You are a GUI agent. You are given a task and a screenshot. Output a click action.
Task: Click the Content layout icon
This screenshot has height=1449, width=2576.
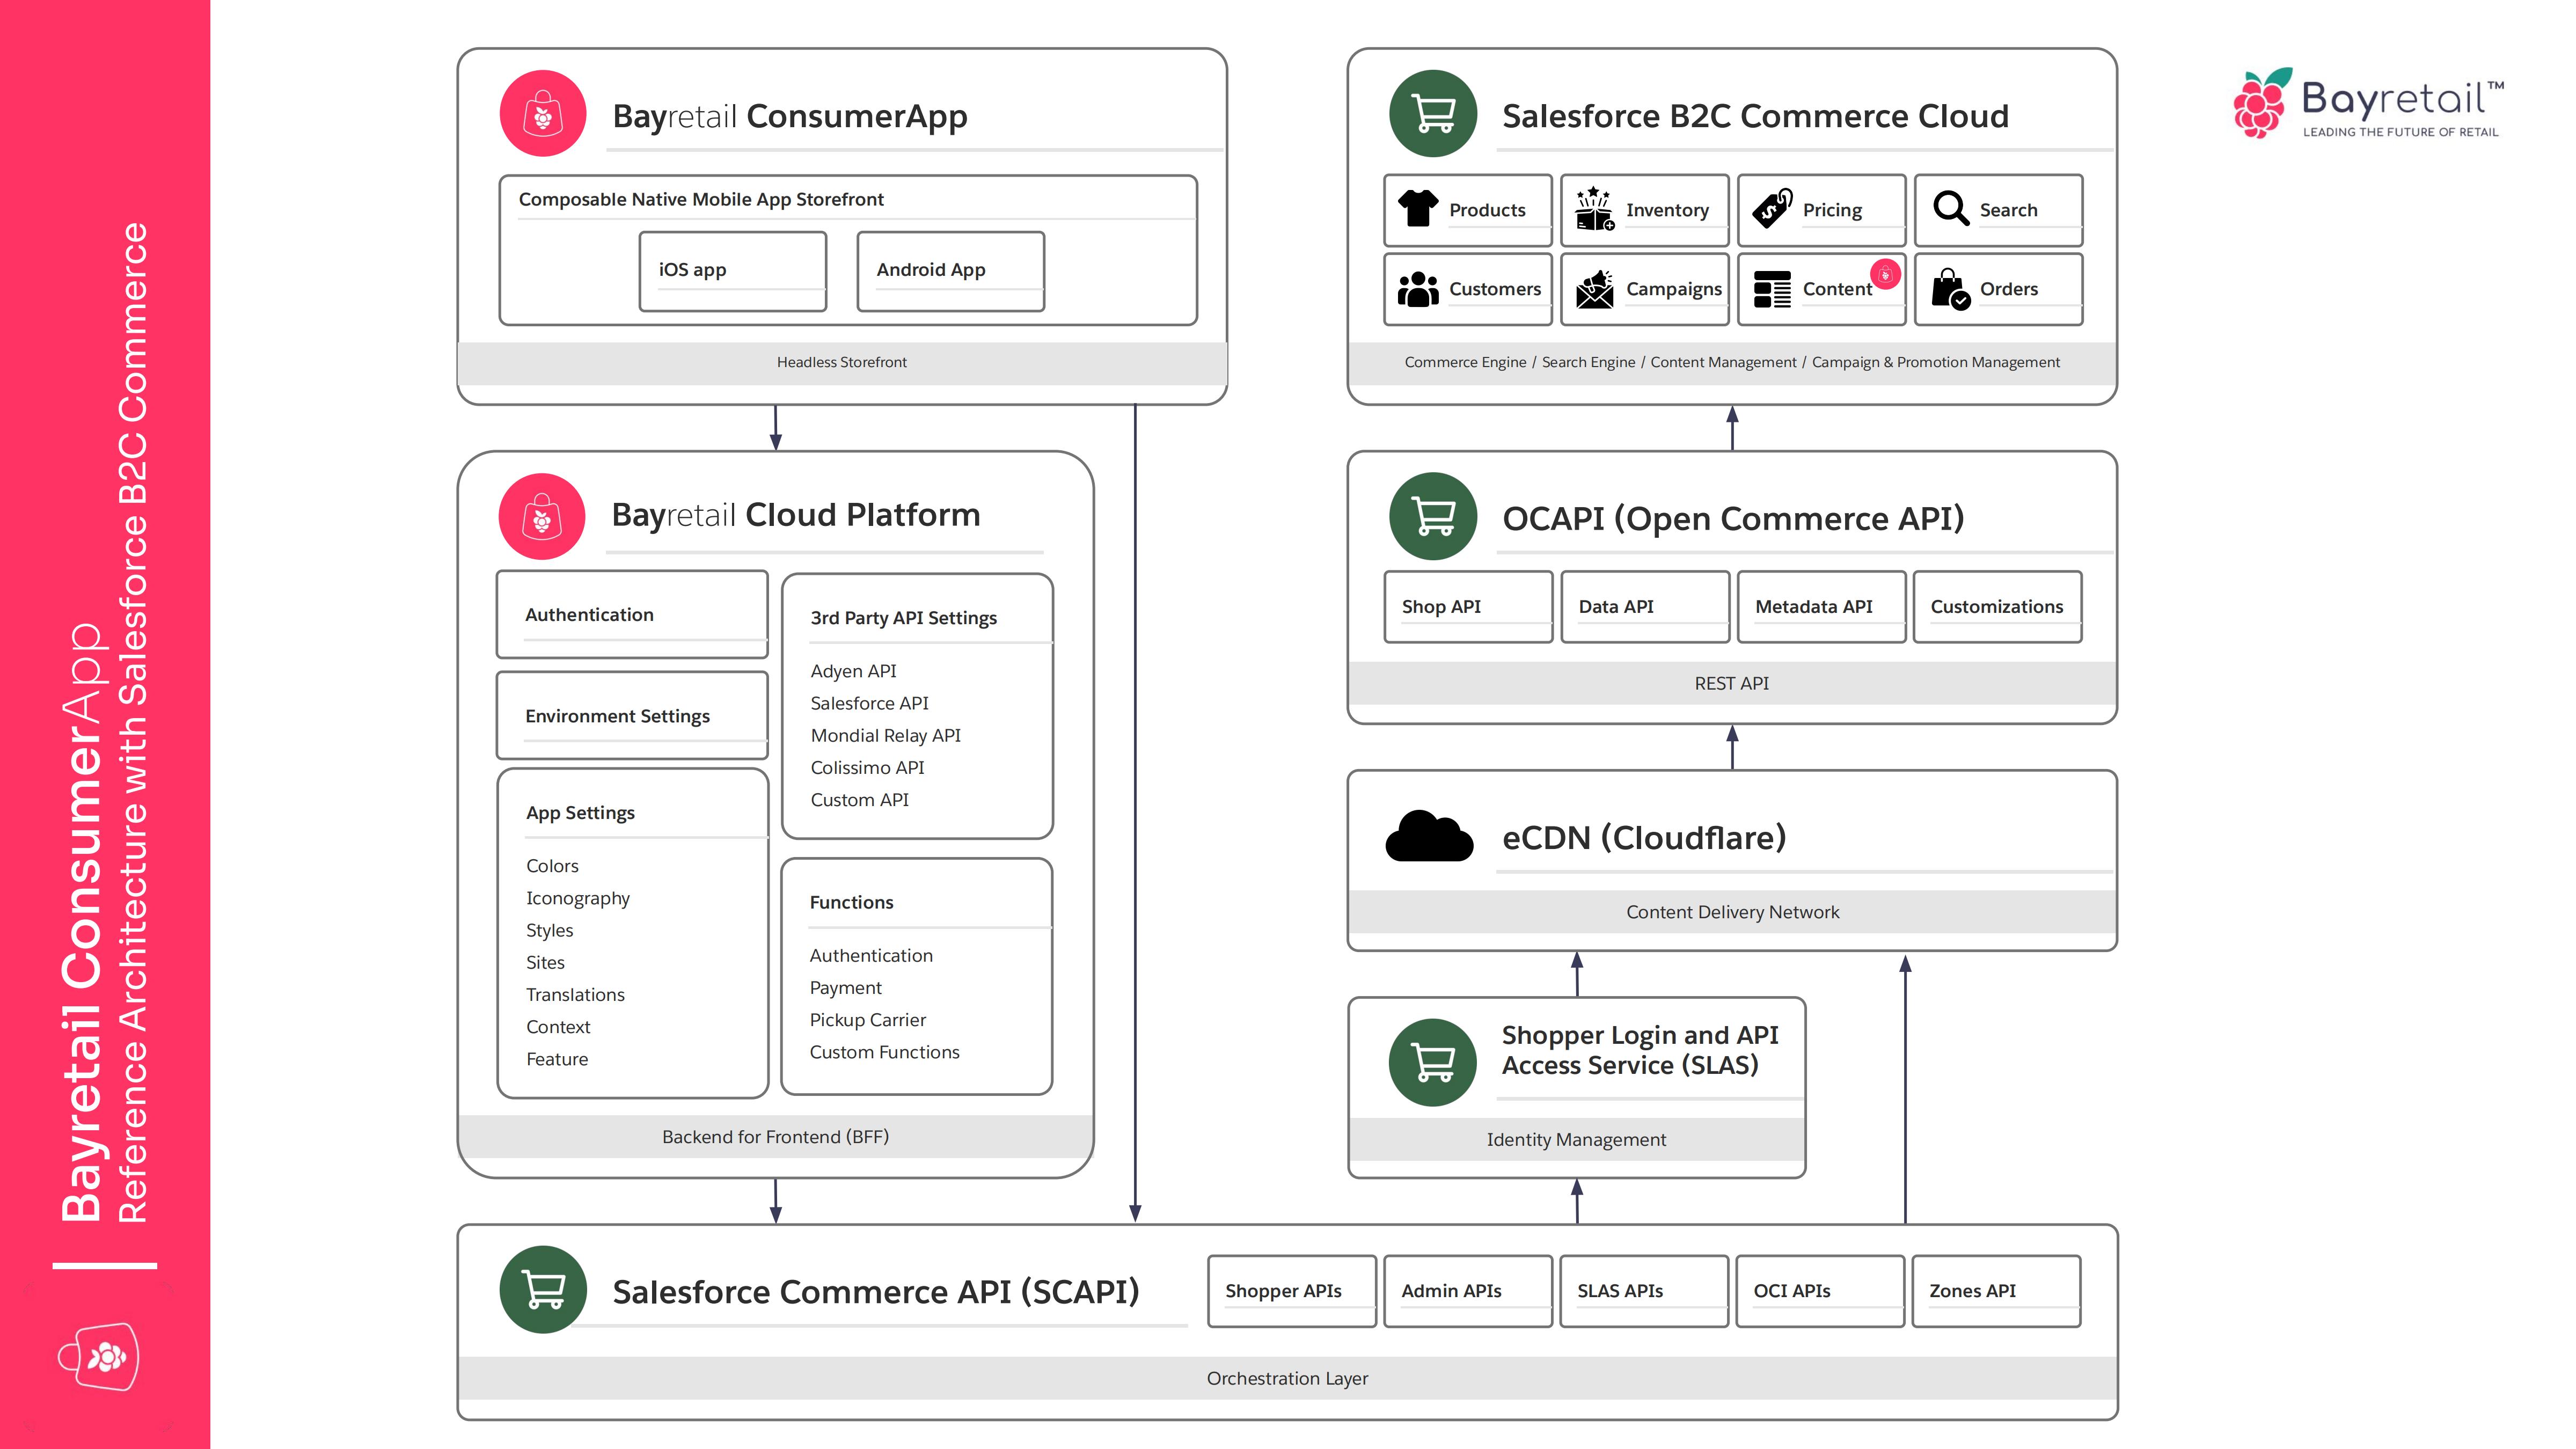point(1772,289)
